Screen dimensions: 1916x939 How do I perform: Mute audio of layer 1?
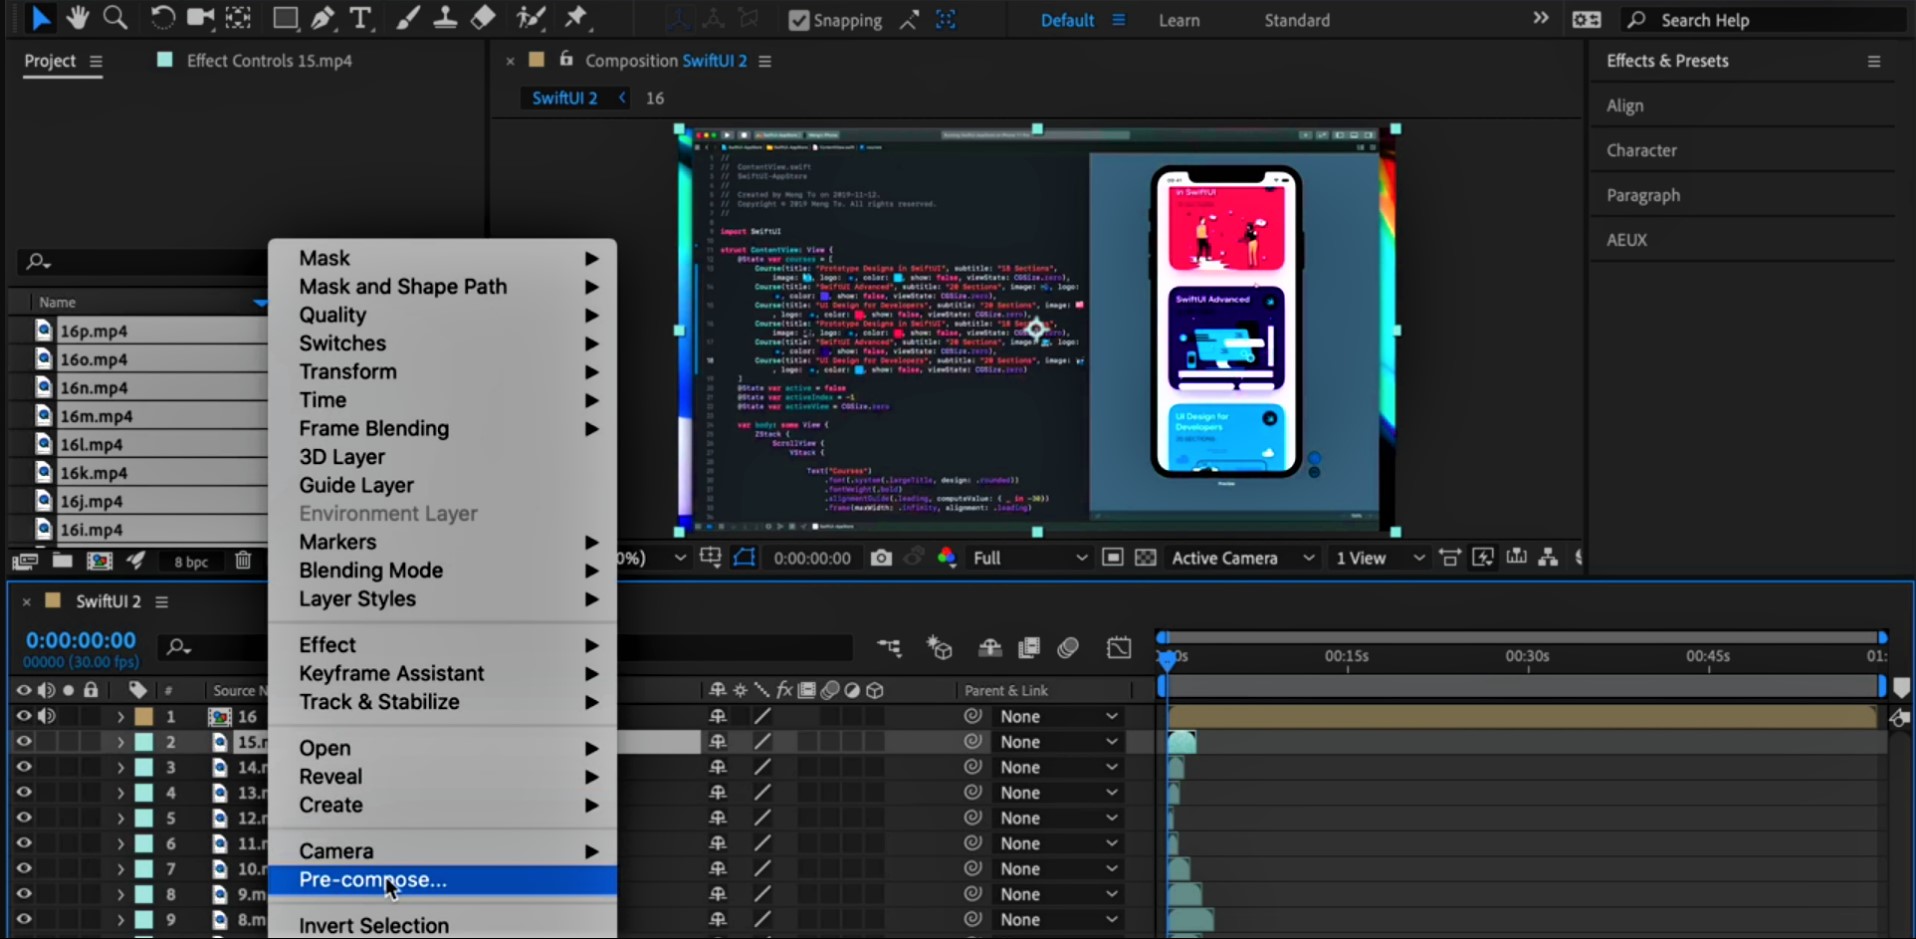click(46, 716)
